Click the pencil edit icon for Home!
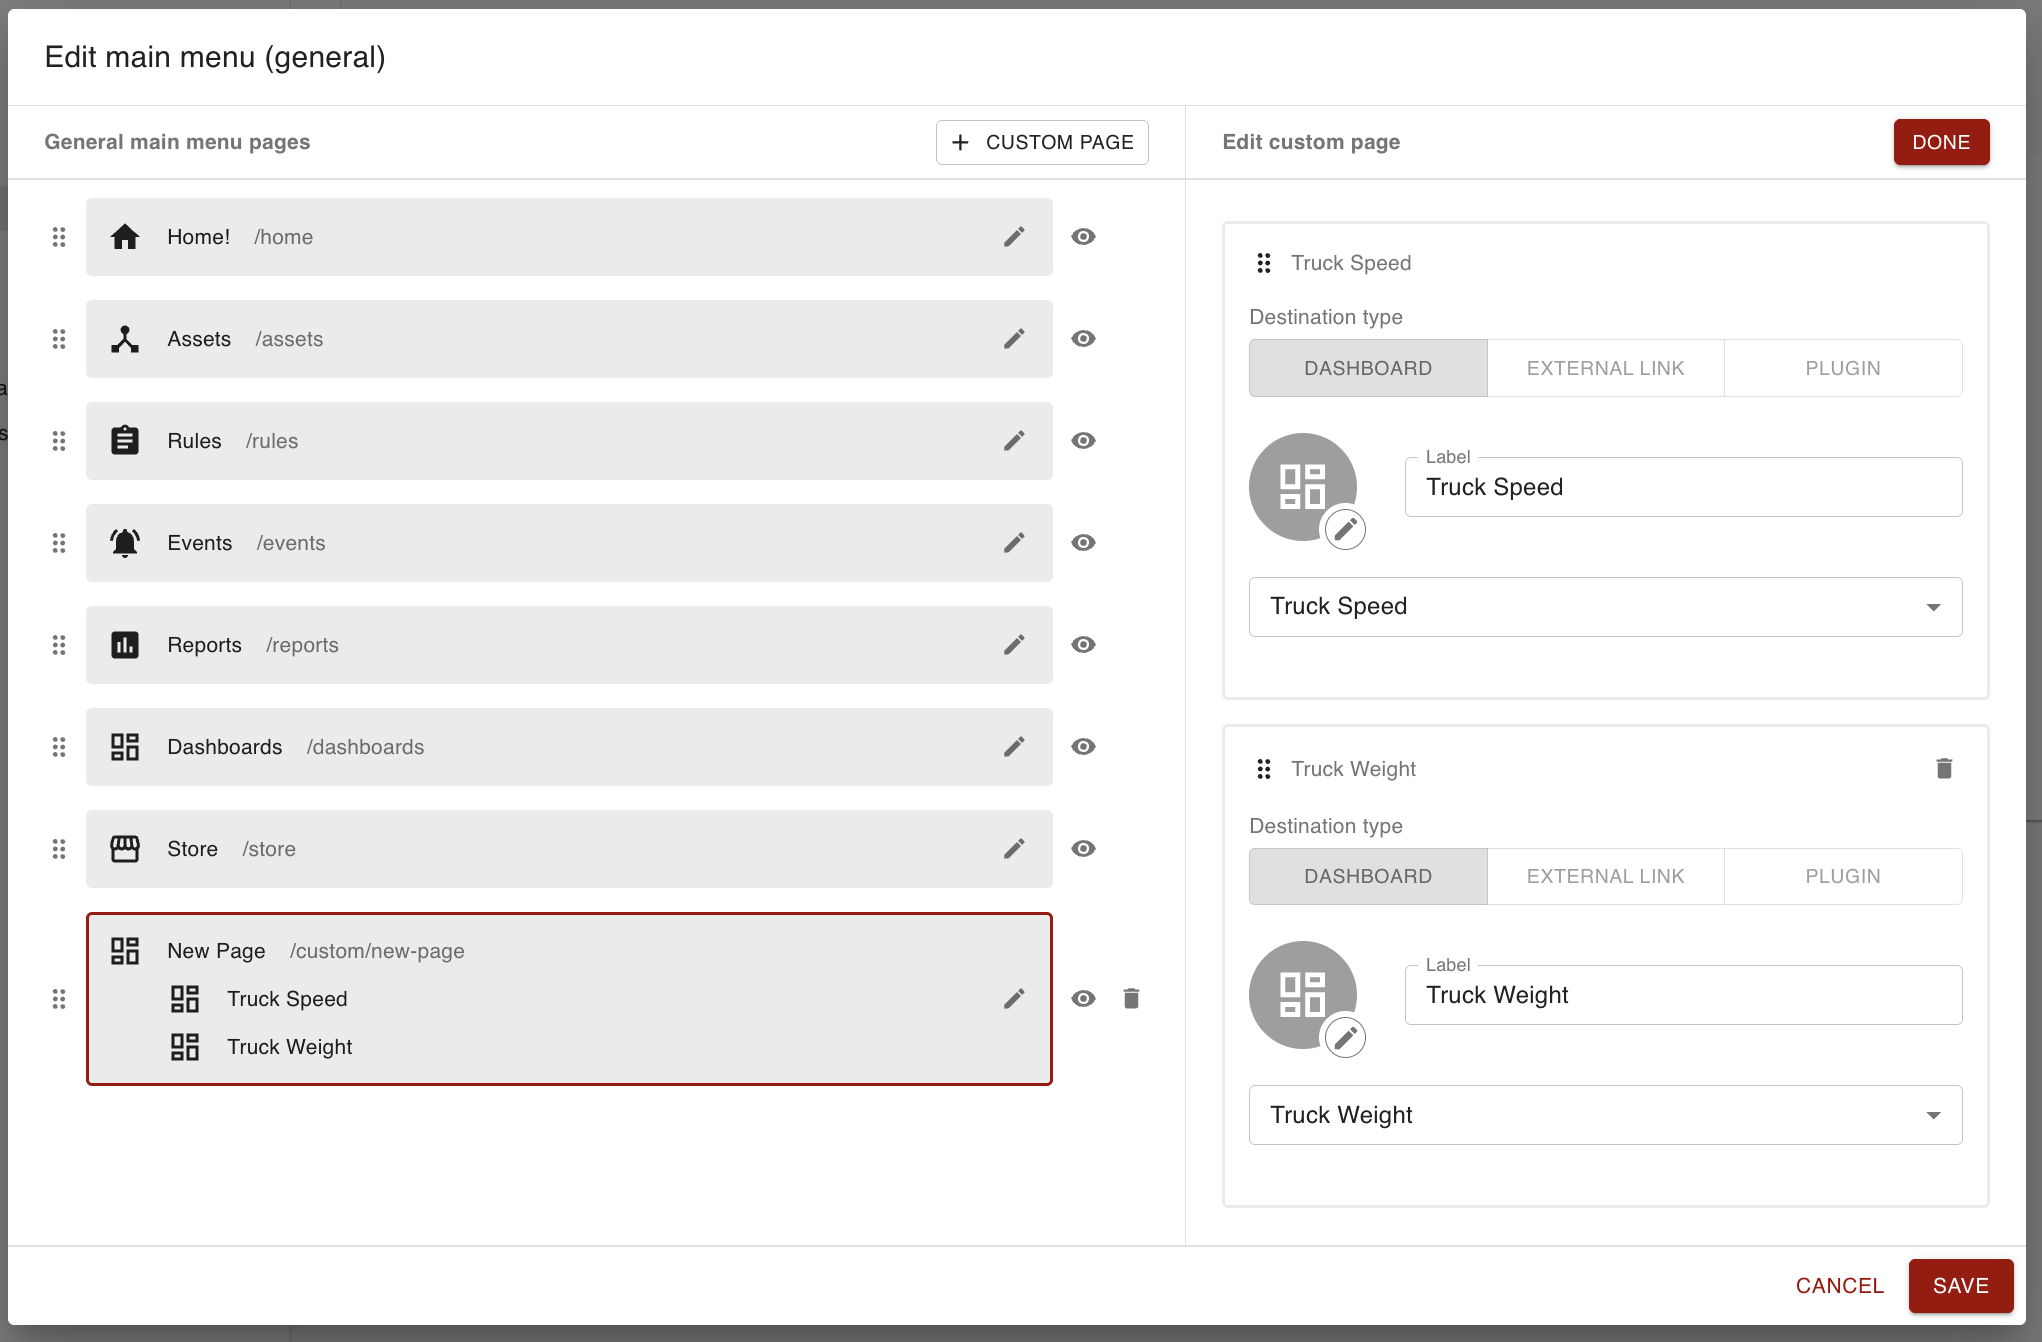Image resolution: width=2042 pixels, height=1342 pixels. 1014,237
